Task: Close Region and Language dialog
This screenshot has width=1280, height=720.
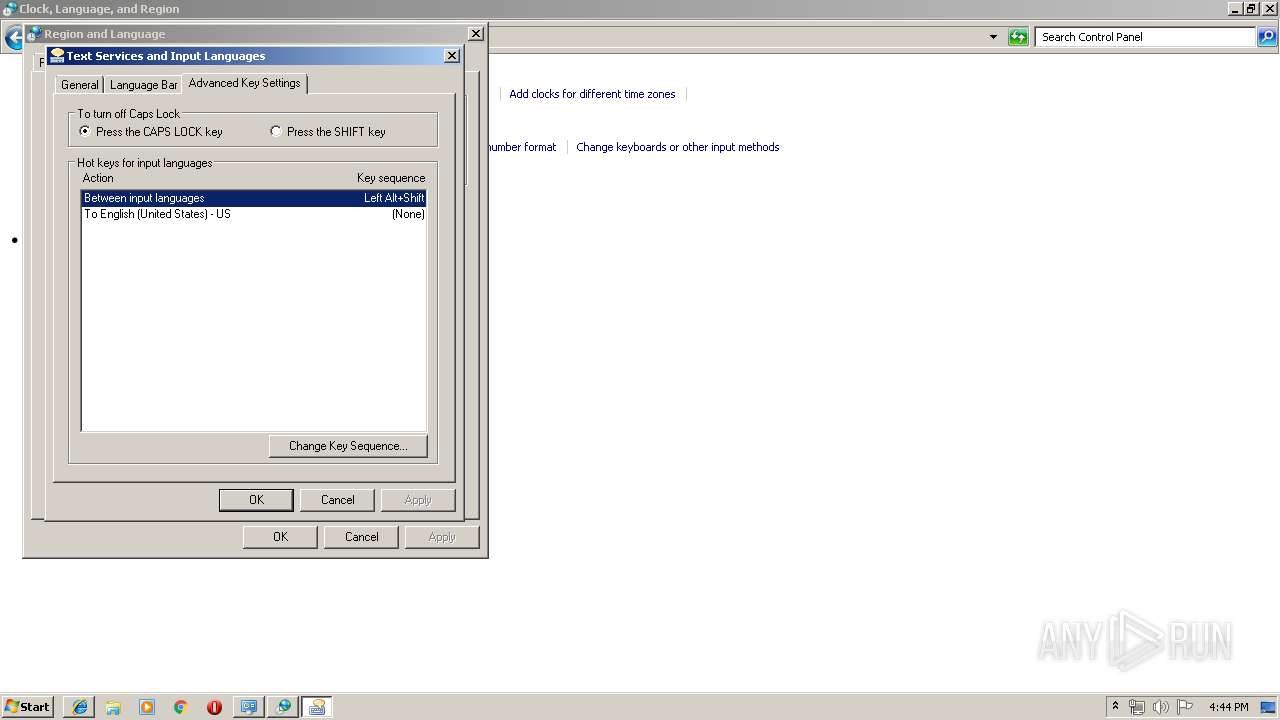Action: (x=476, y=33)
